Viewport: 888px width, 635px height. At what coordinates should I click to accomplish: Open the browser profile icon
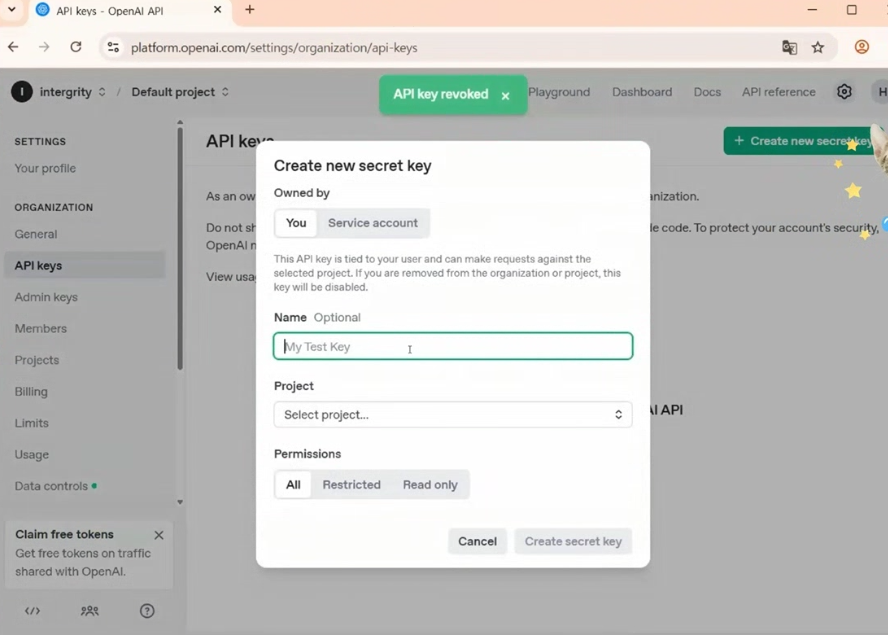861,47
